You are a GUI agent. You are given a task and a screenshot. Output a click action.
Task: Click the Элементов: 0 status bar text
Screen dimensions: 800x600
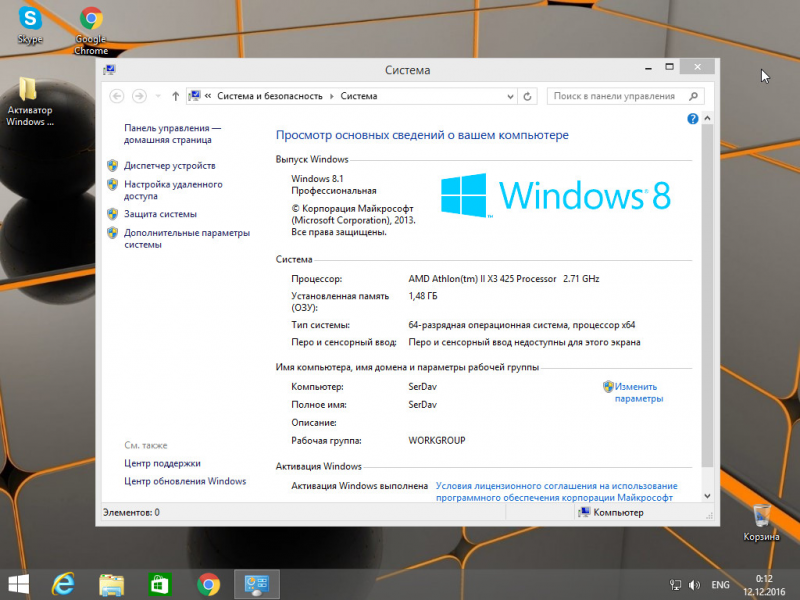131,512
